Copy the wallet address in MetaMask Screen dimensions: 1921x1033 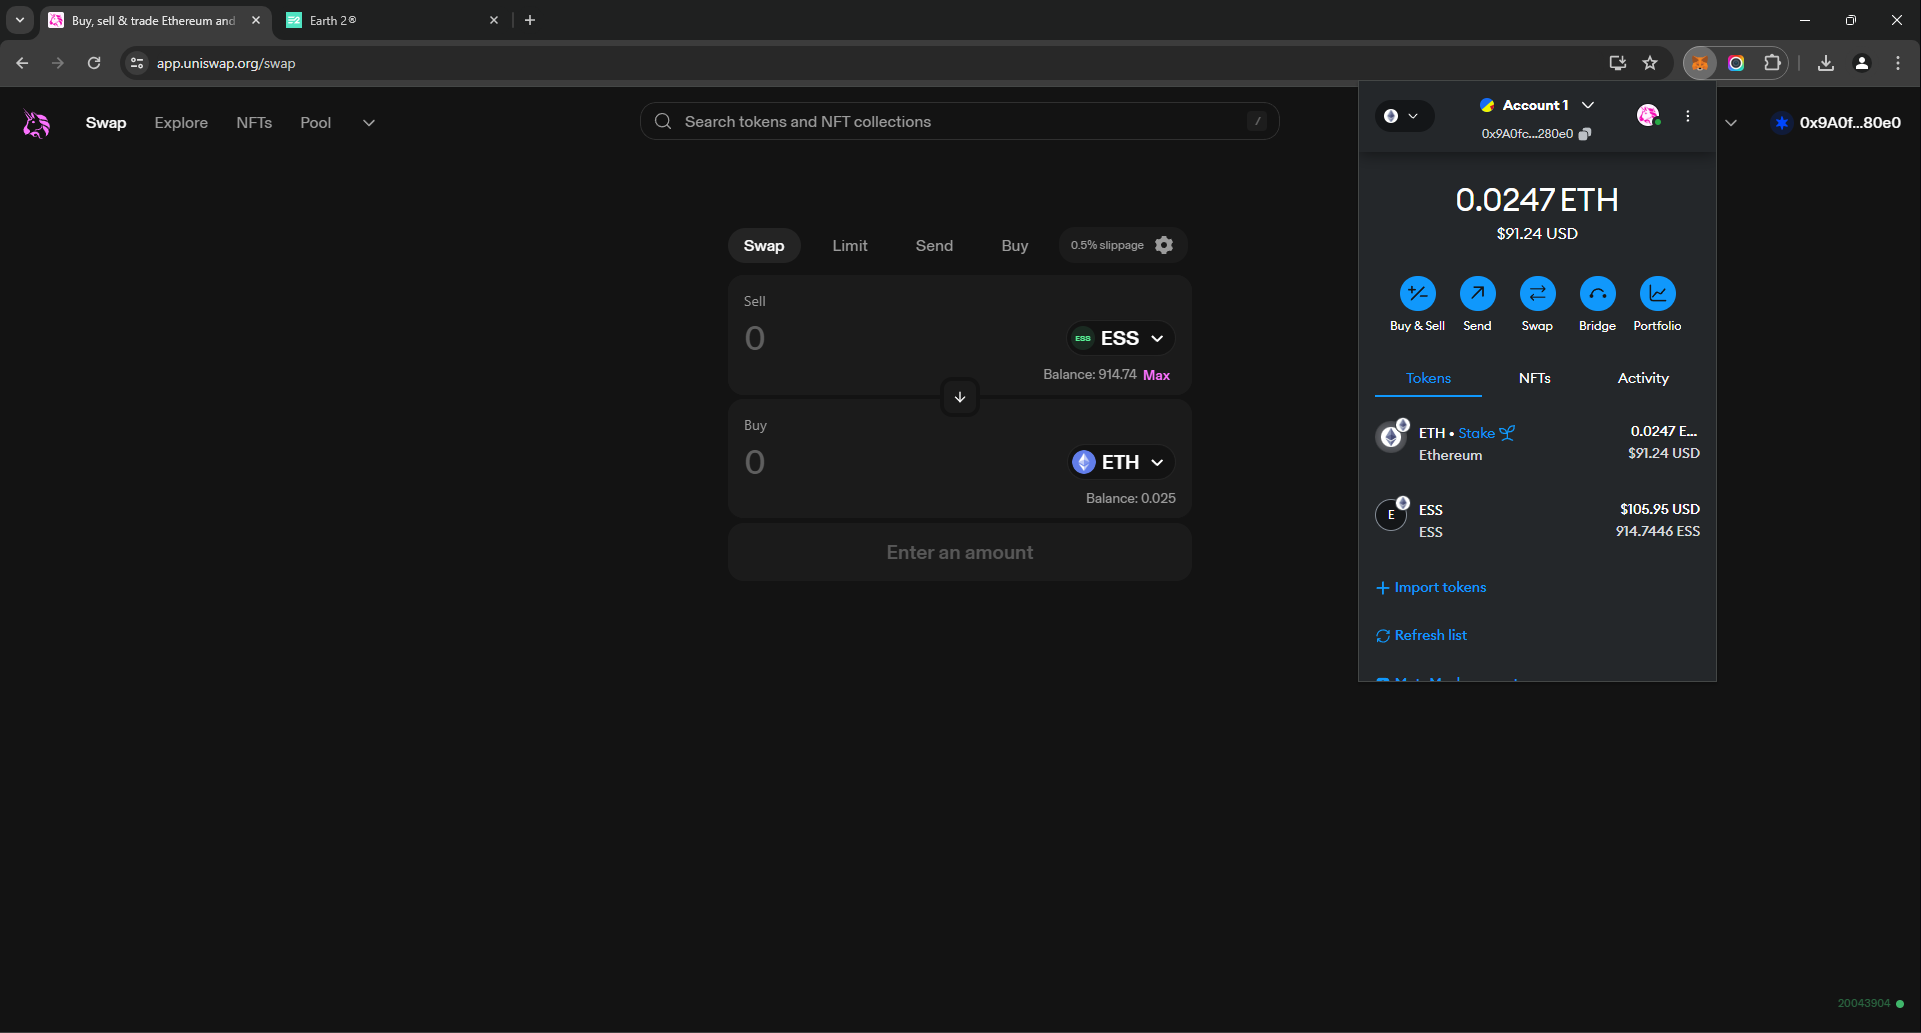1585,134
